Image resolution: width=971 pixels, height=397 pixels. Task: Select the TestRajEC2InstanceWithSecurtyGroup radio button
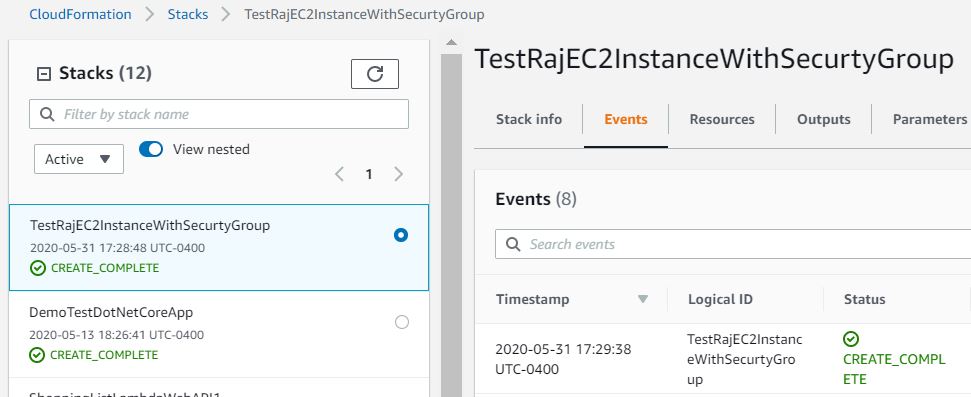click(401, 235)
